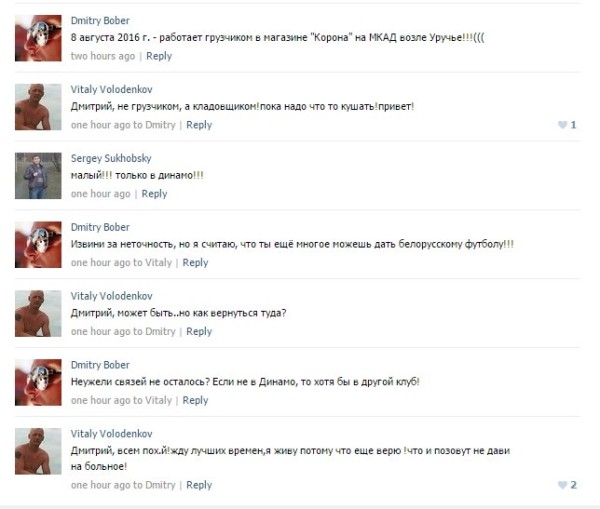The height and width of the screenshot is (509, 600).
Task: Reply to Vitaly's comment about кладовщиком
Action: (x=199, y=125)
